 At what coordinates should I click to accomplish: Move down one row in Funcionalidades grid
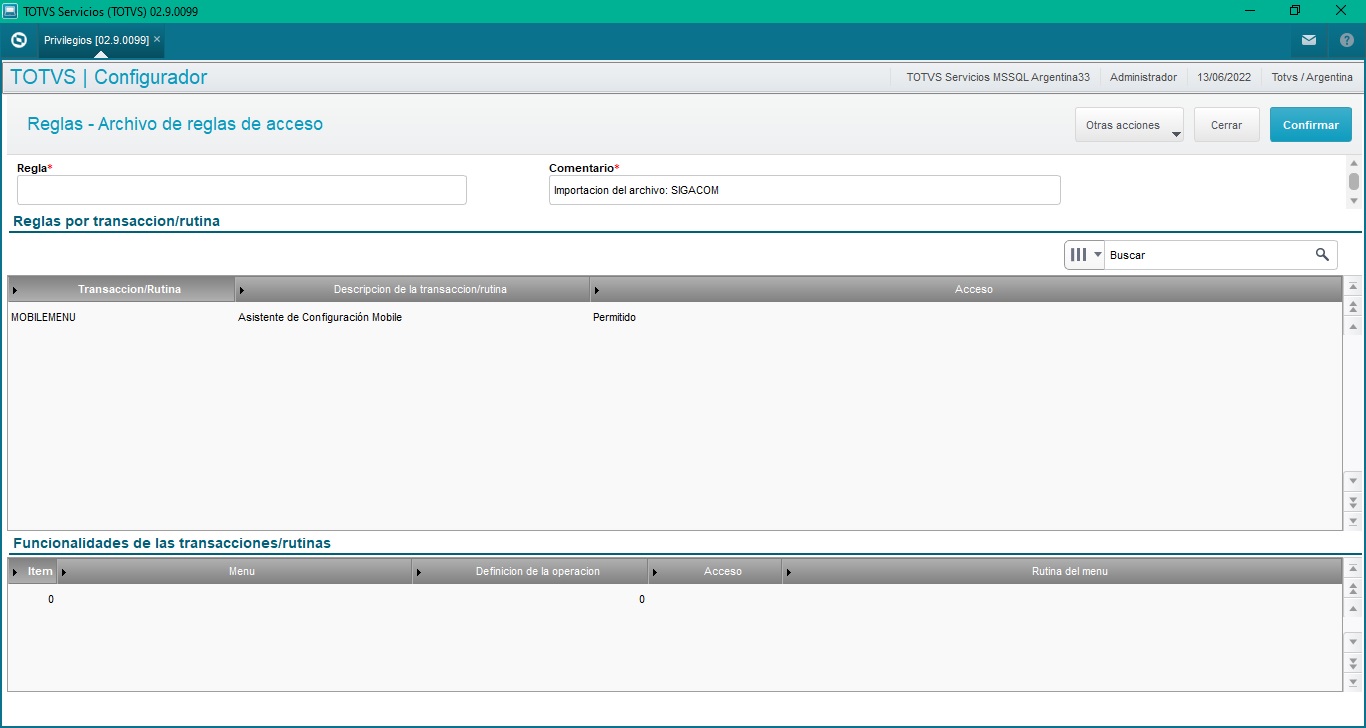[1354, 642]
